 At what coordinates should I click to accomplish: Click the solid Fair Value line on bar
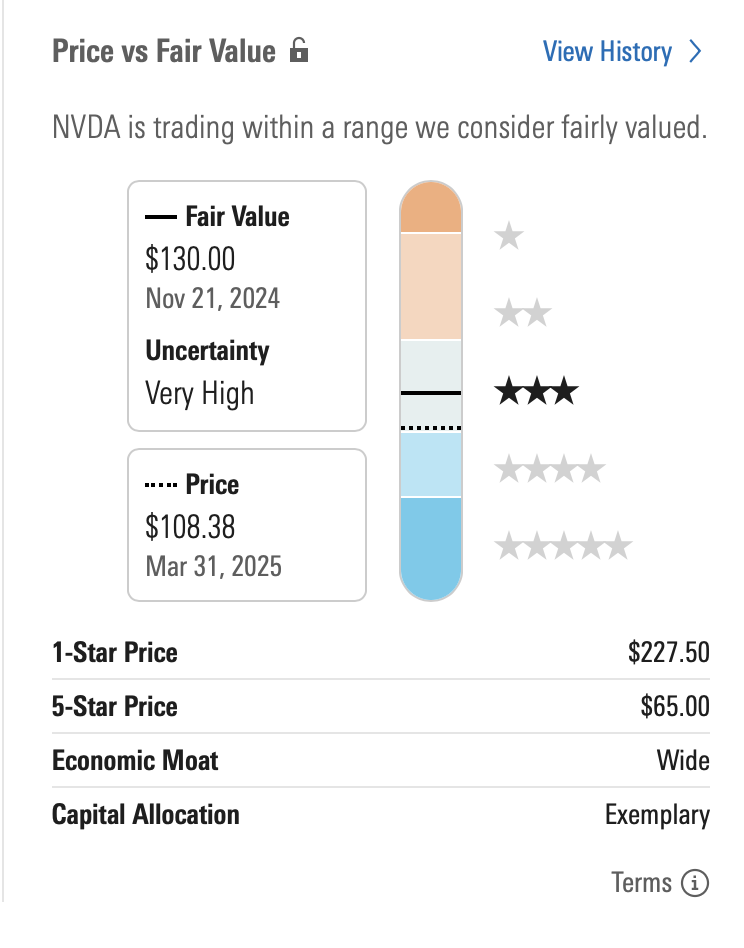[x=431, y=393]
